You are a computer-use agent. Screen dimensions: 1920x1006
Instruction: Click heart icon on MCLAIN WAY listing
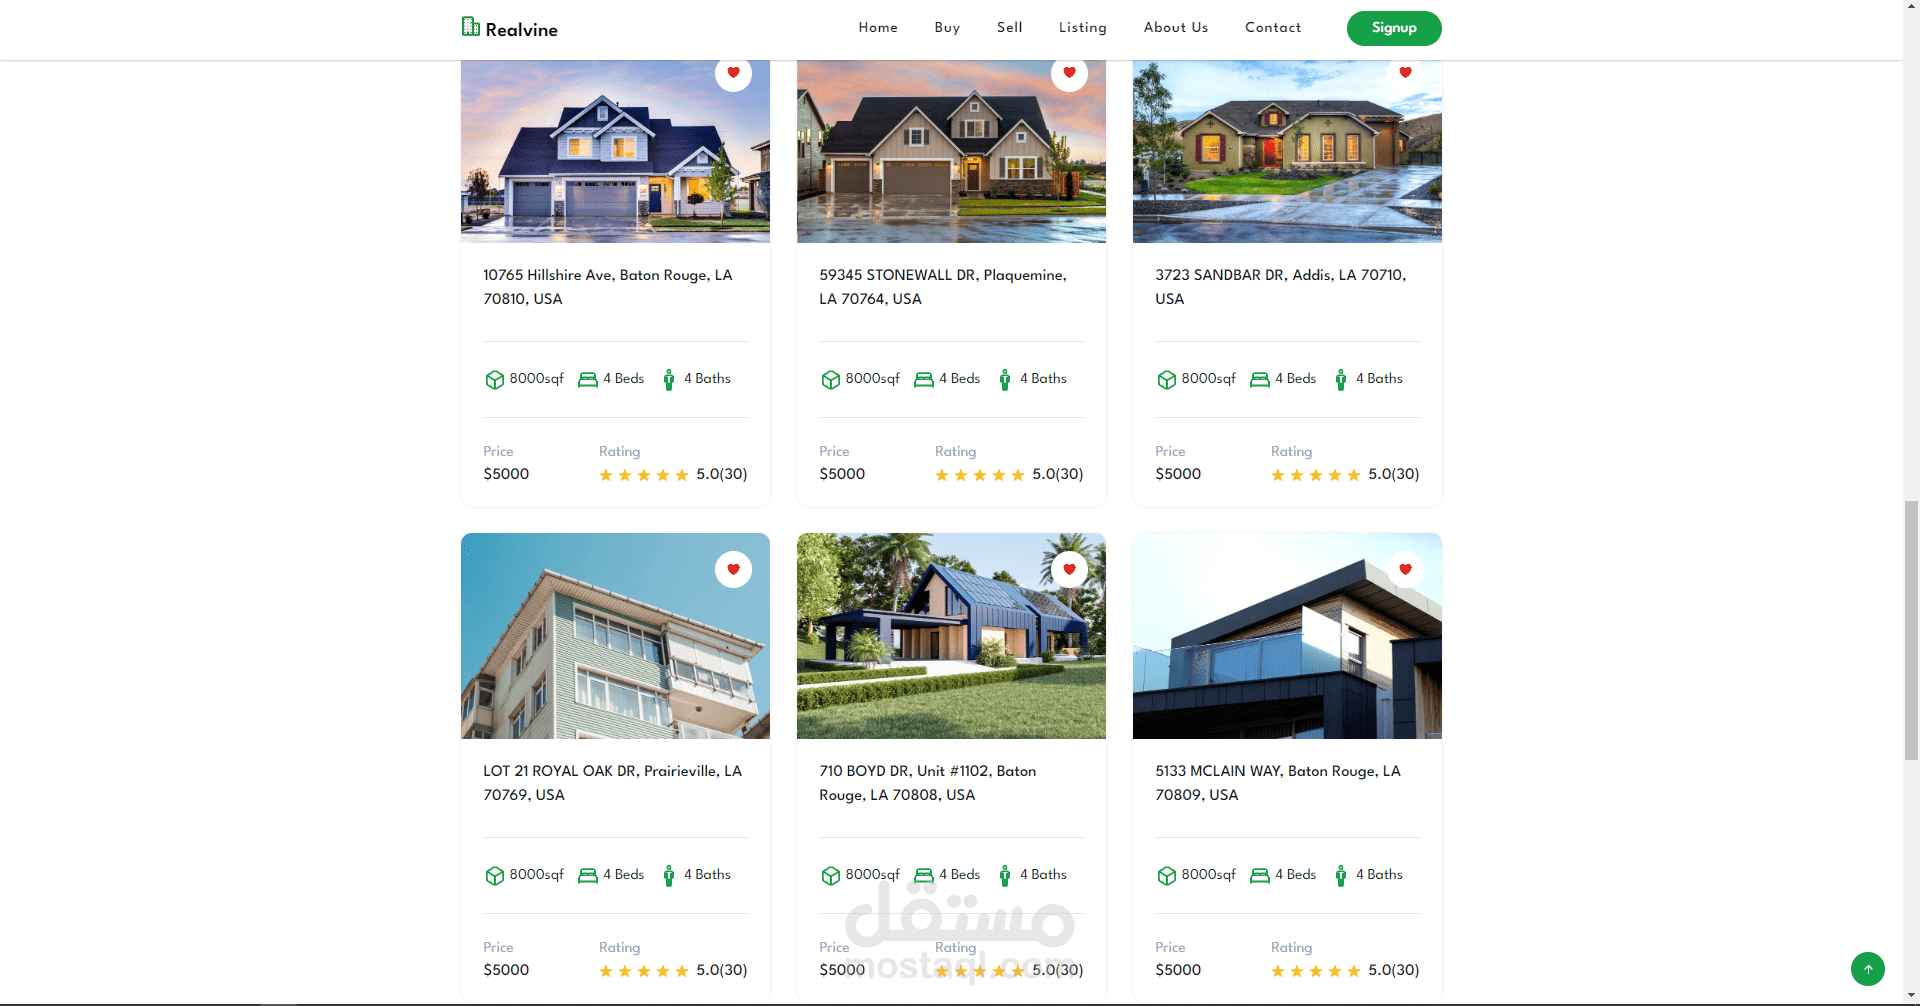(x=1405, y=569)
